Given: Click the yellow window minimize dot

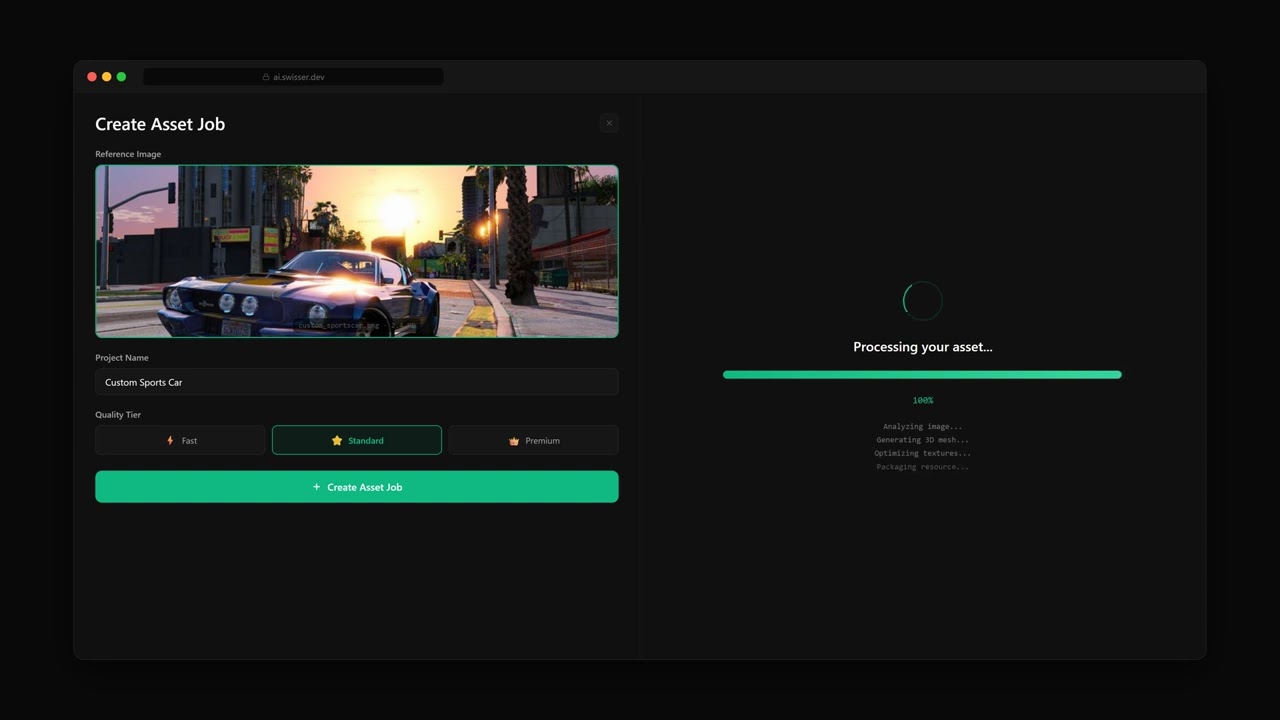Looking at the screenshot, I should click(107, 77).
